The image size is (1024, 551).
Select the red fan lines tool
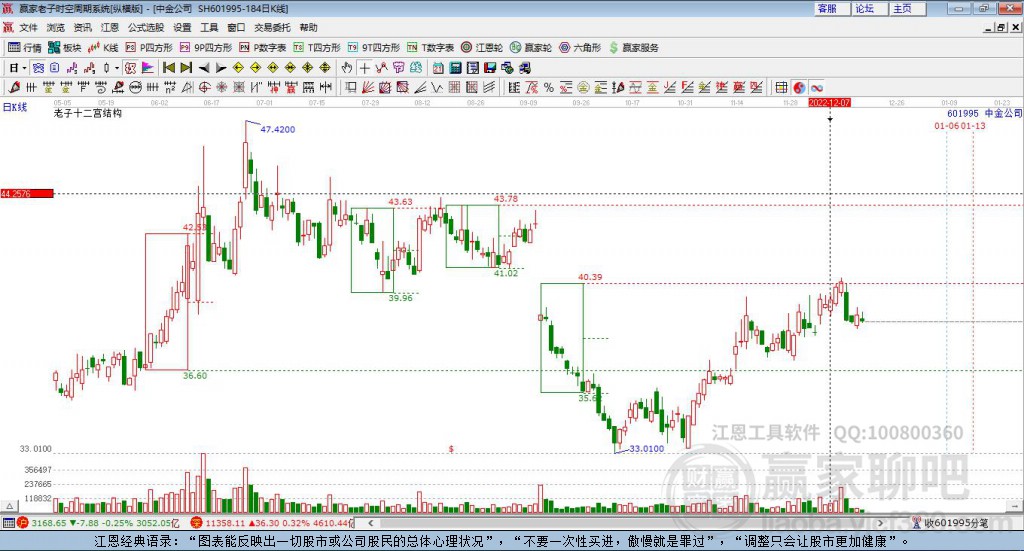(368, 87)
